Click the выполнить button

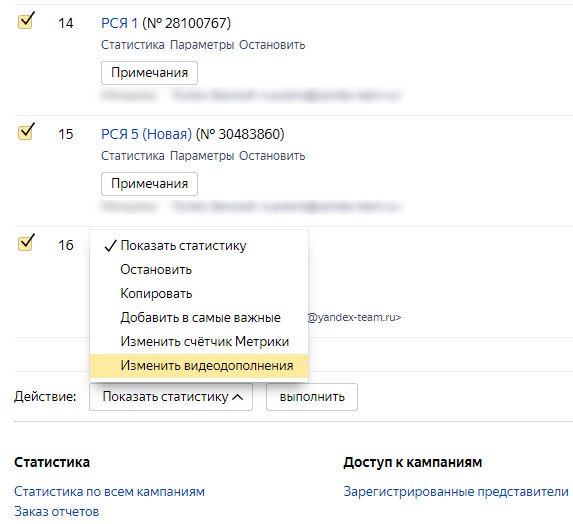[x=312, y=397]
